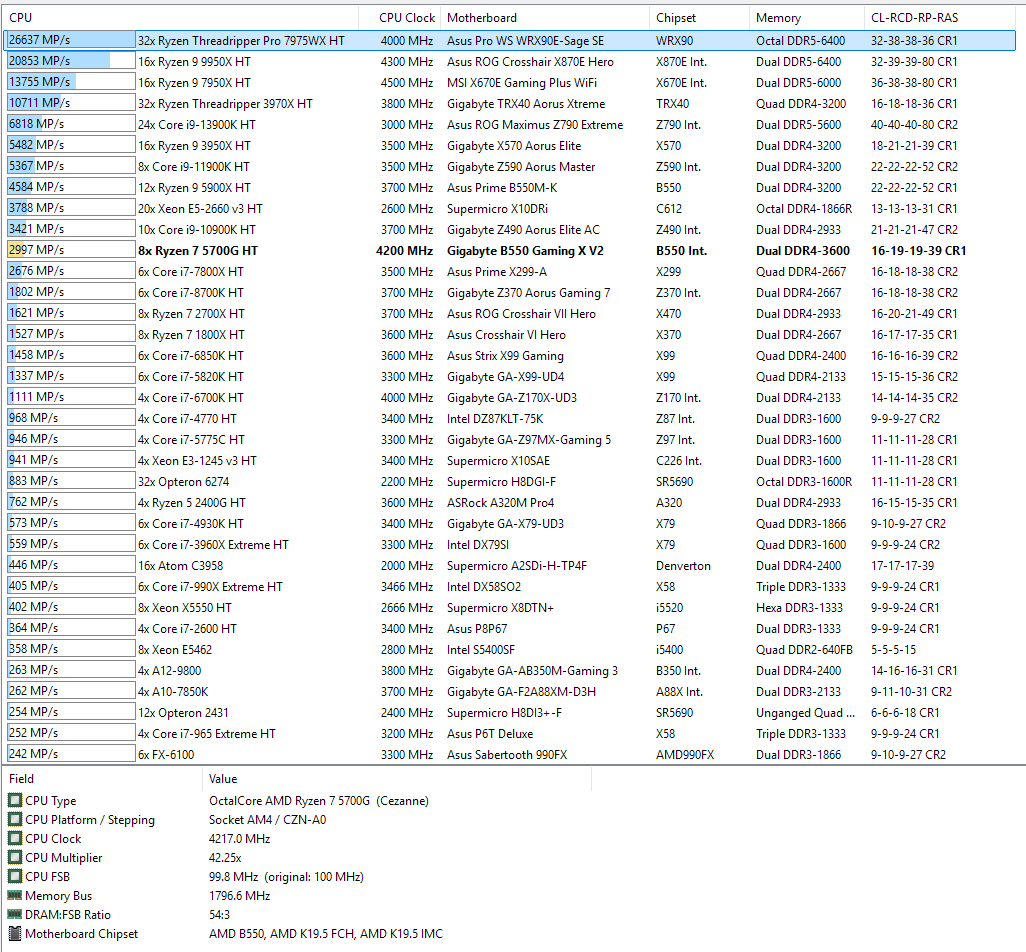Select row 4x A10-7850K
The width and height of the screenshot is (1026, 952).
509,692
